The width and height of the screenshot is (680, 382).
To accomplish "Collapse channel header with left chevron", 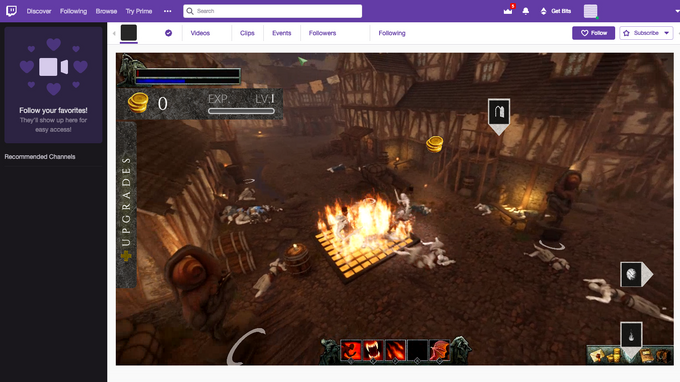I will click(114, 33).
